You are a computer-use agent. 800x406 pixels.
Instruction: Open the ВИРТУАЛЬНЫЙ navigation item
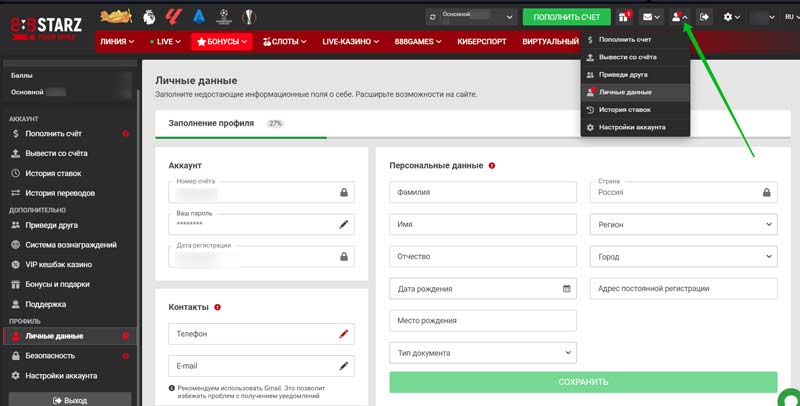[x=550, y=42]
